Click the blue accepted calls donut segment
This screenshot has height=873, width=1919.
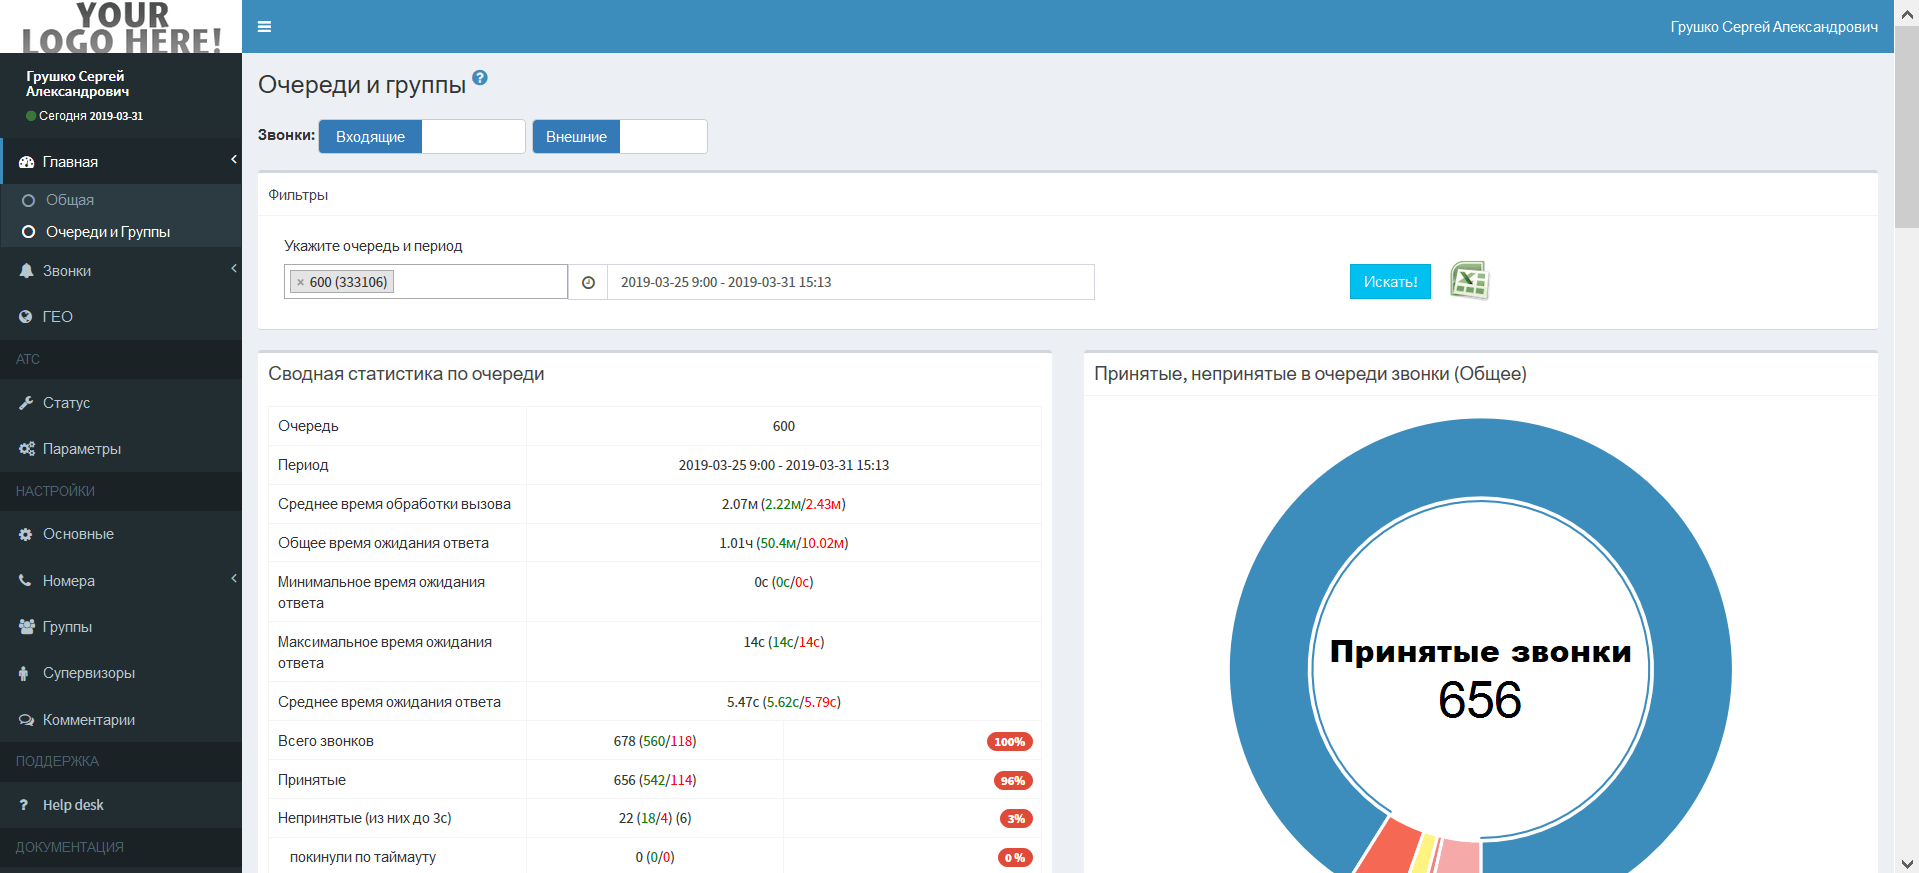pos(1480,458)
